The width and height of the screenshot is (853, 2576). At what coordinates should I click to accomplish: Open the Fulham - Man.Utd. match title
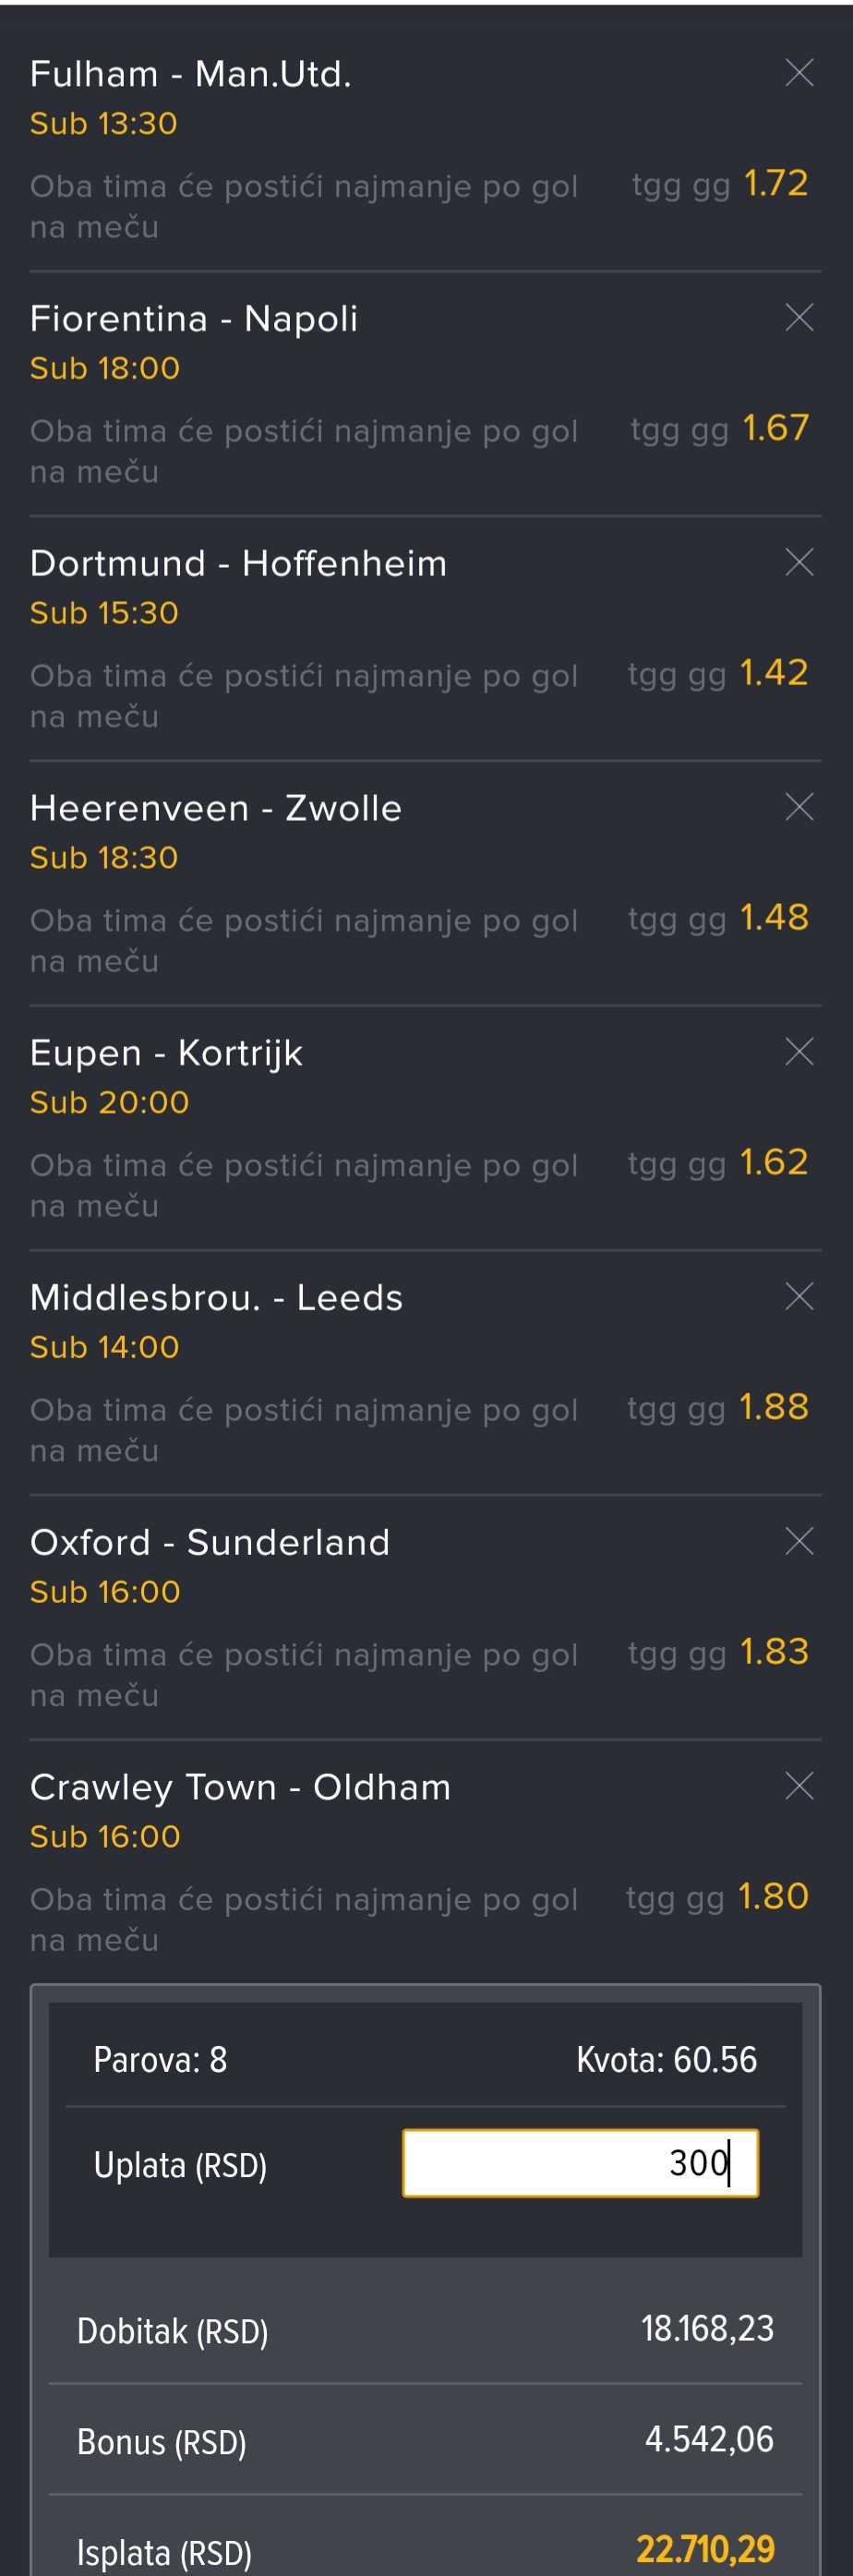tap(191, 74)
